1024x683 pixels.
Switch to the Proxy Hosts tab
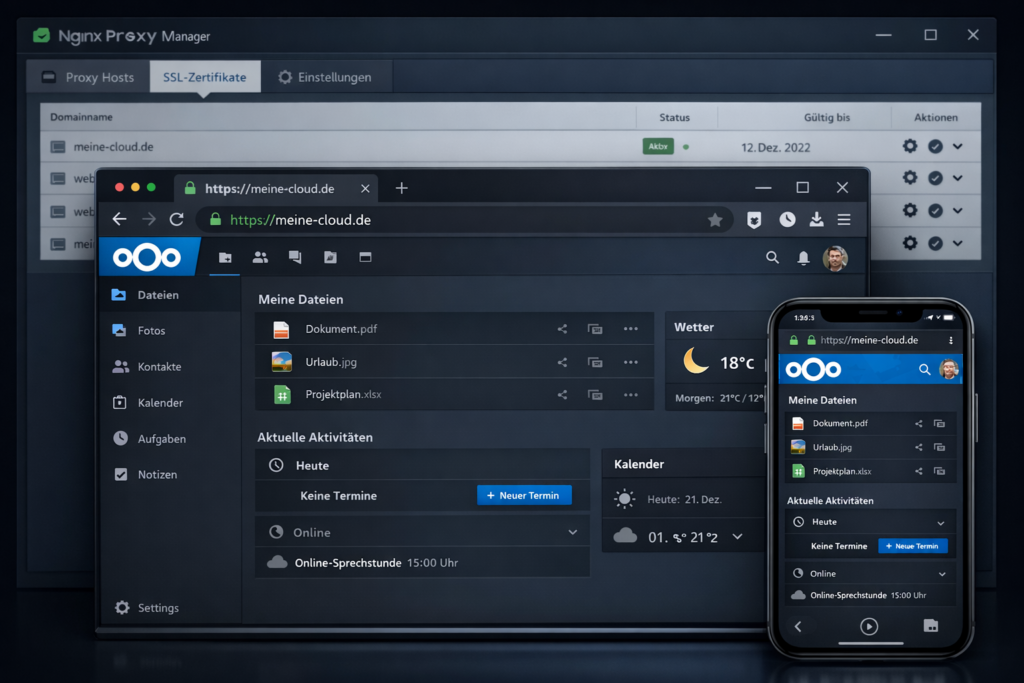(x=88, y=77)
